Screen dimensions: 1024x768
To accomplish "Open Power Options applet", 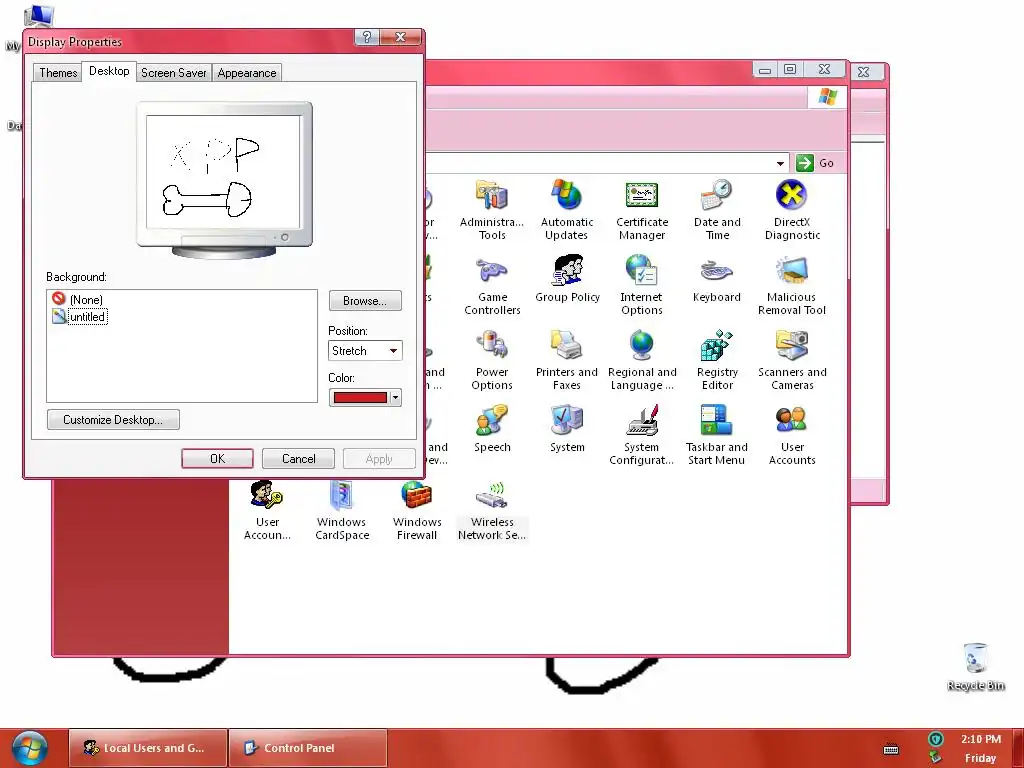I will click(492, 359).
